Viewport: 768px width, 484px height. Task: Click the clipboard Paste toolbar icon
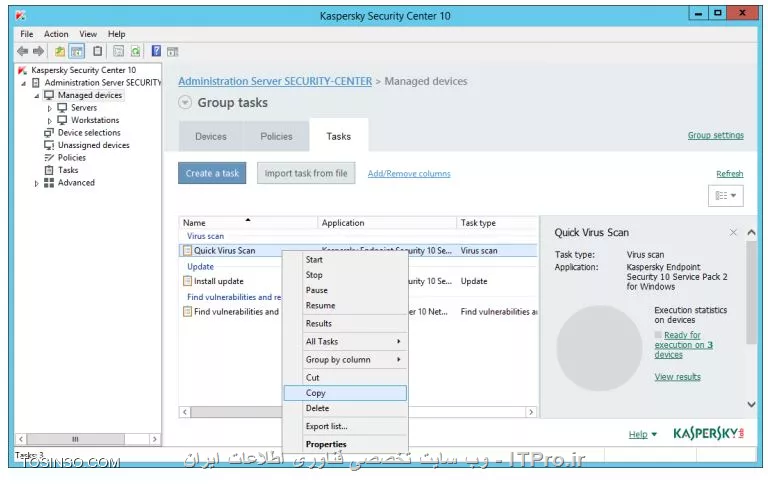point(97,51)
